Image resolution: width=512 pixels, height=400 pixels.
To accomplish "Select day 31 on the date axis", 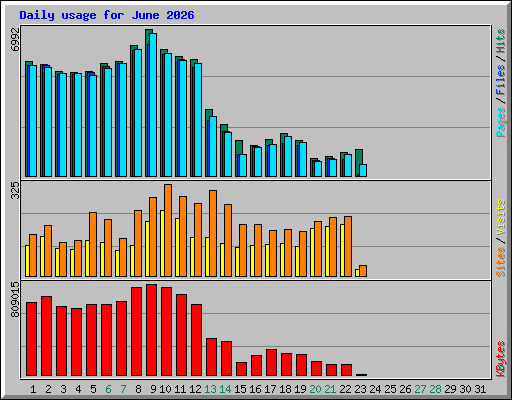I will click(x=480, y=389).
